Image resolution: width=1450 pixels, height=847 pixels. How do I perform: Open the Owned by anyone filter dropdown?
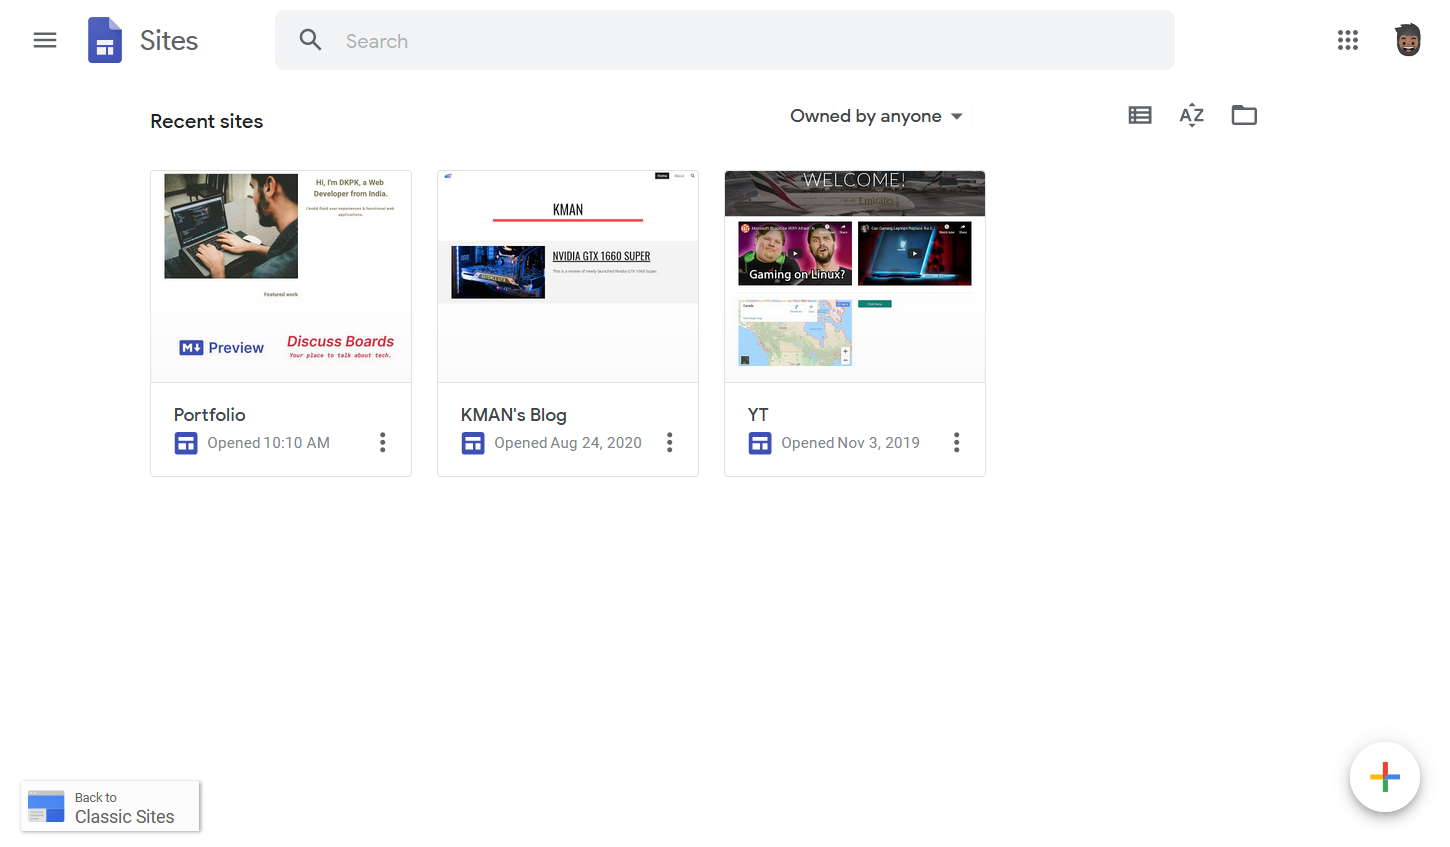click(x=876, y=115)
